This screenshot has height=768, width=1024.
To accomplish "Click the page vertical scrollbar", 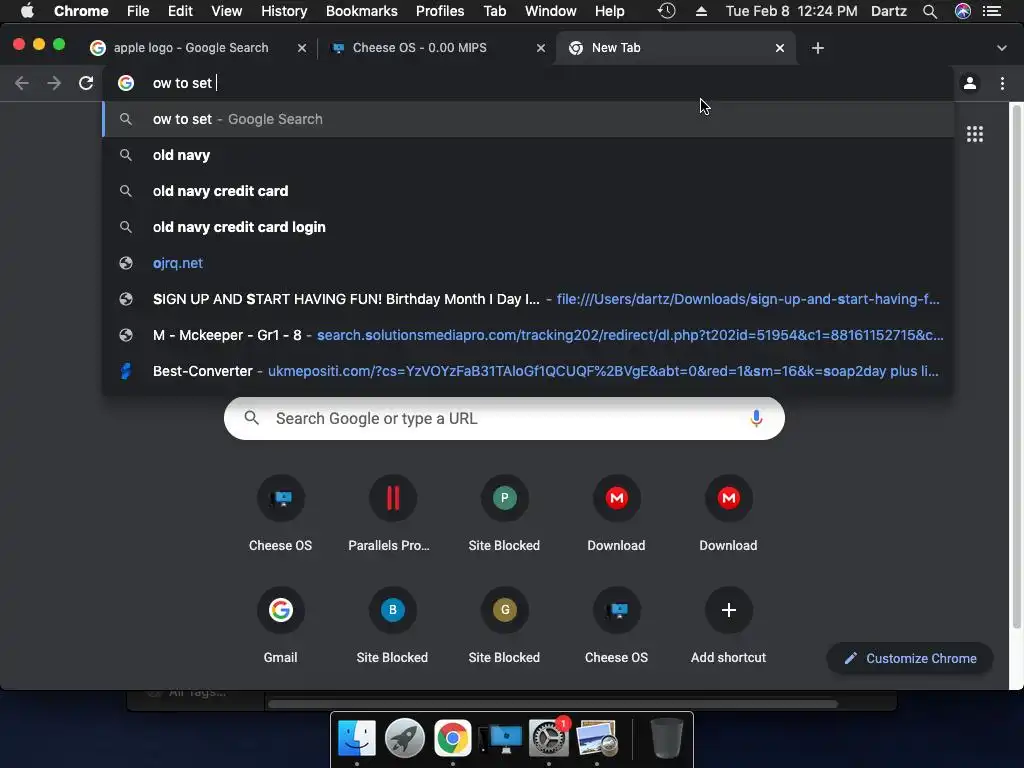I will 1017,366.
